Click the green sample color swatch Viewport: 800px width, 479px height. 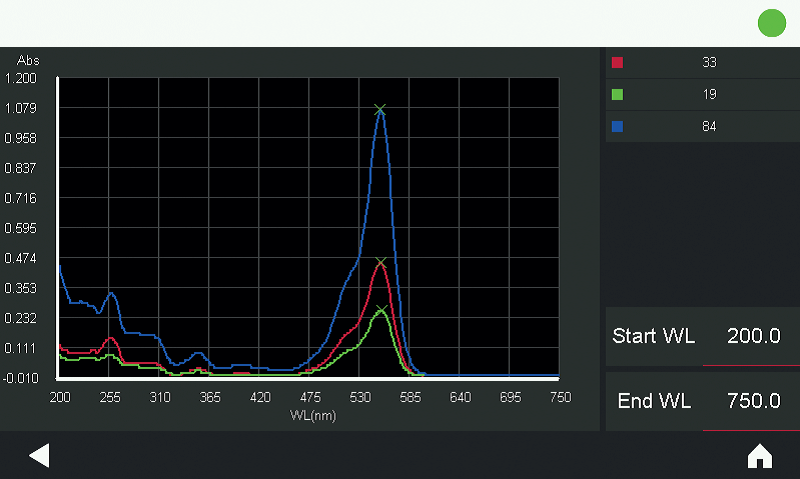pos(617,95)
